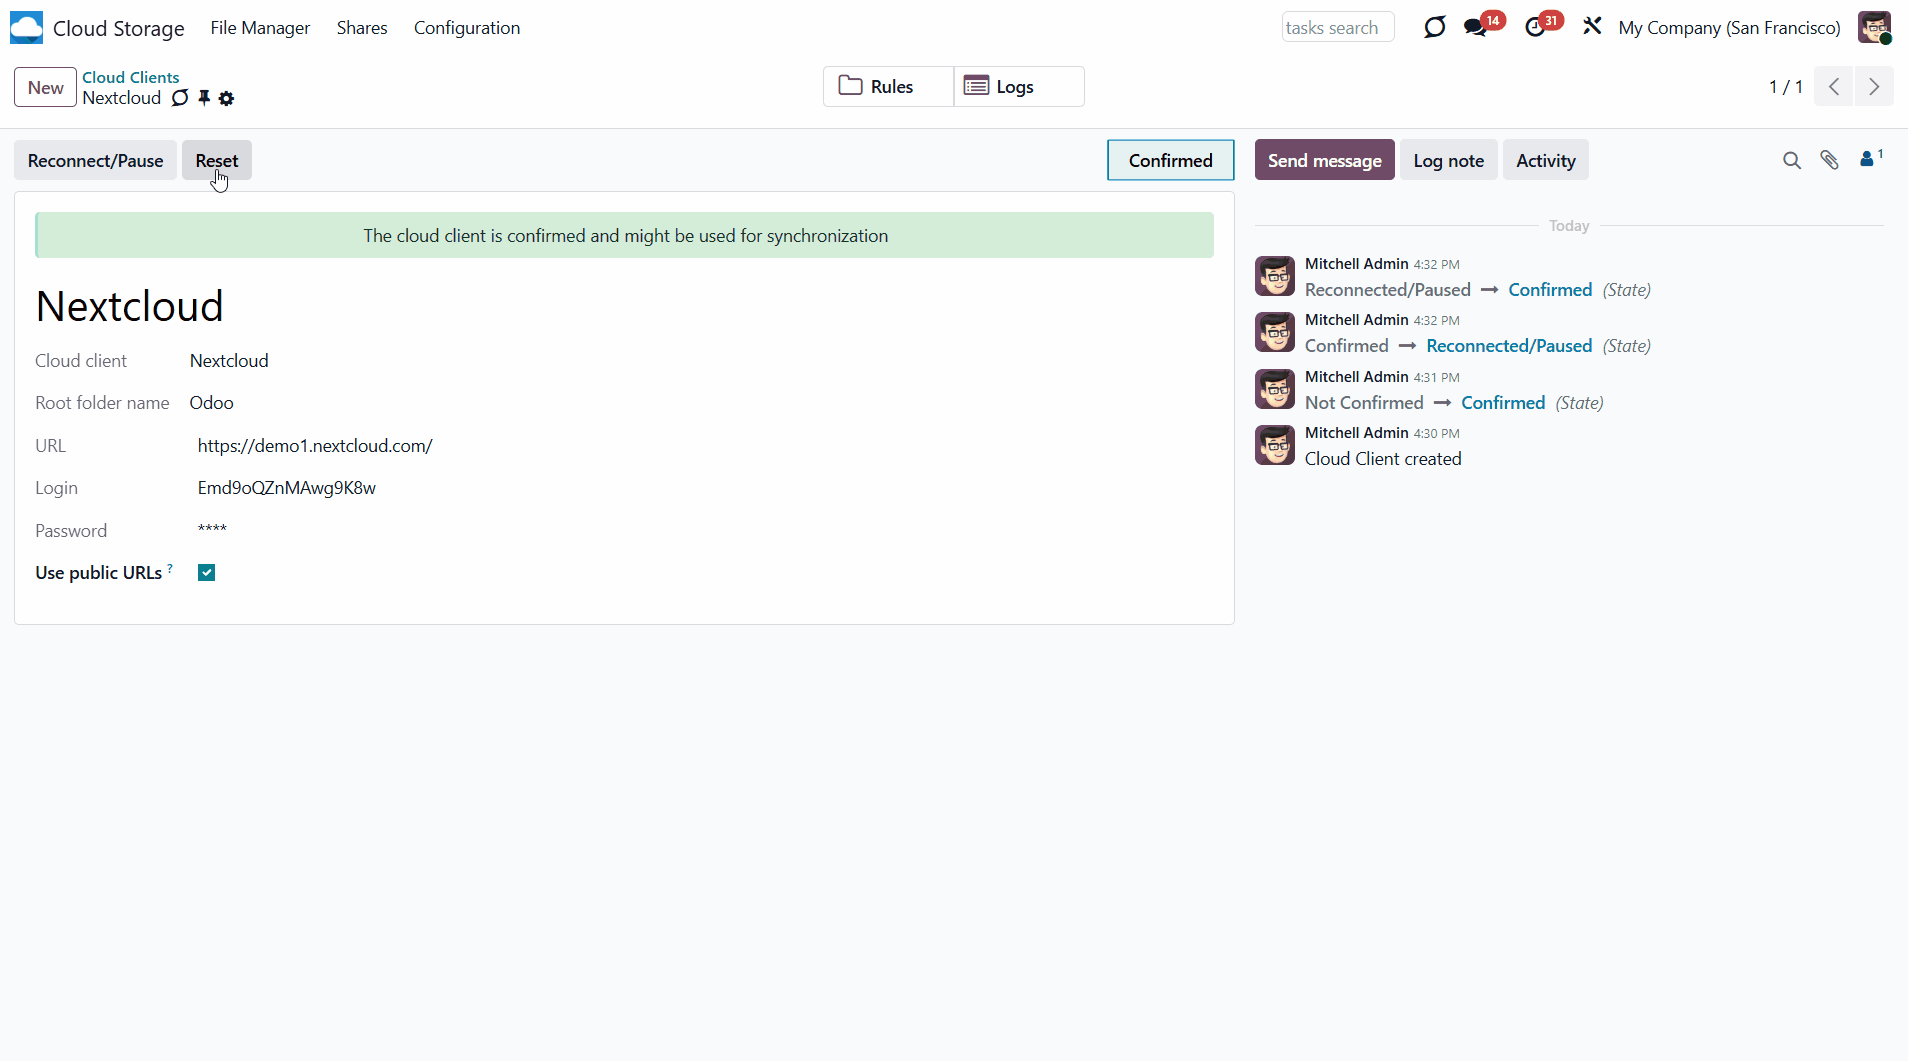Viewport: 1908px width, 1061px height.
Task: Open conversations icon with 14 badge
Action: (1476, 28)
